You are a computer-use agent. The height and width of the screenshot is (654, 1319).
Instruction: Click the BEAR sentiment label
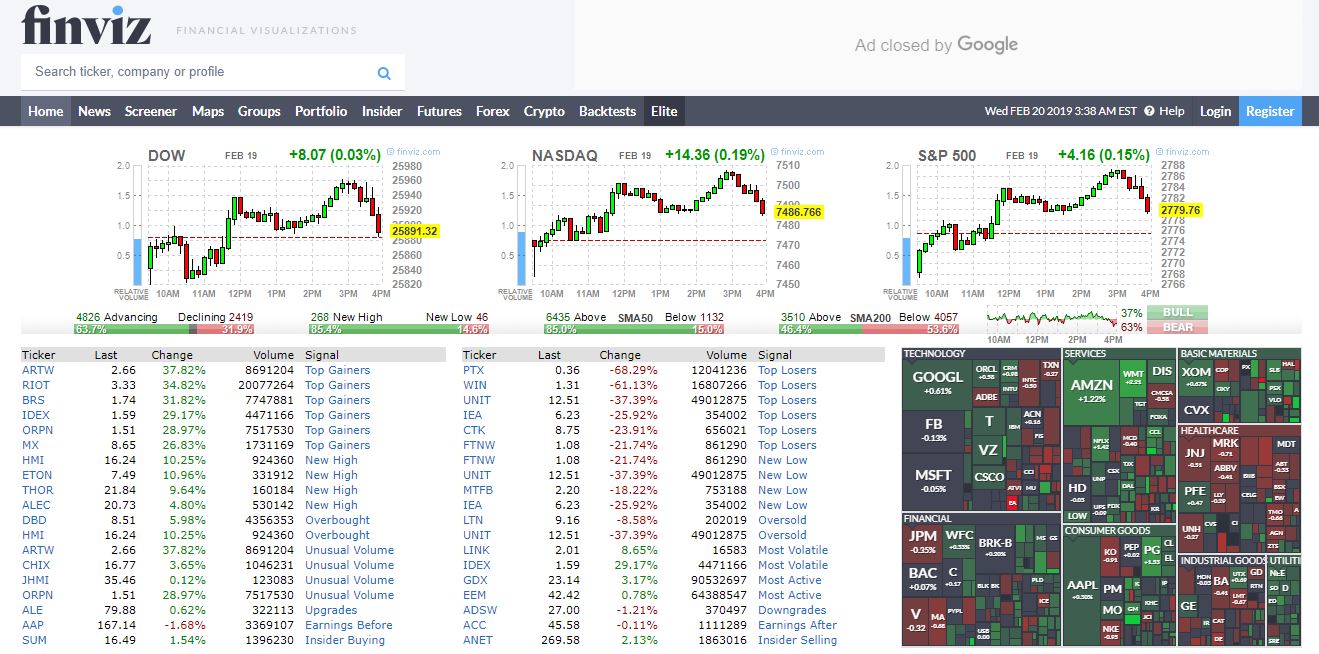[1178, 327]
